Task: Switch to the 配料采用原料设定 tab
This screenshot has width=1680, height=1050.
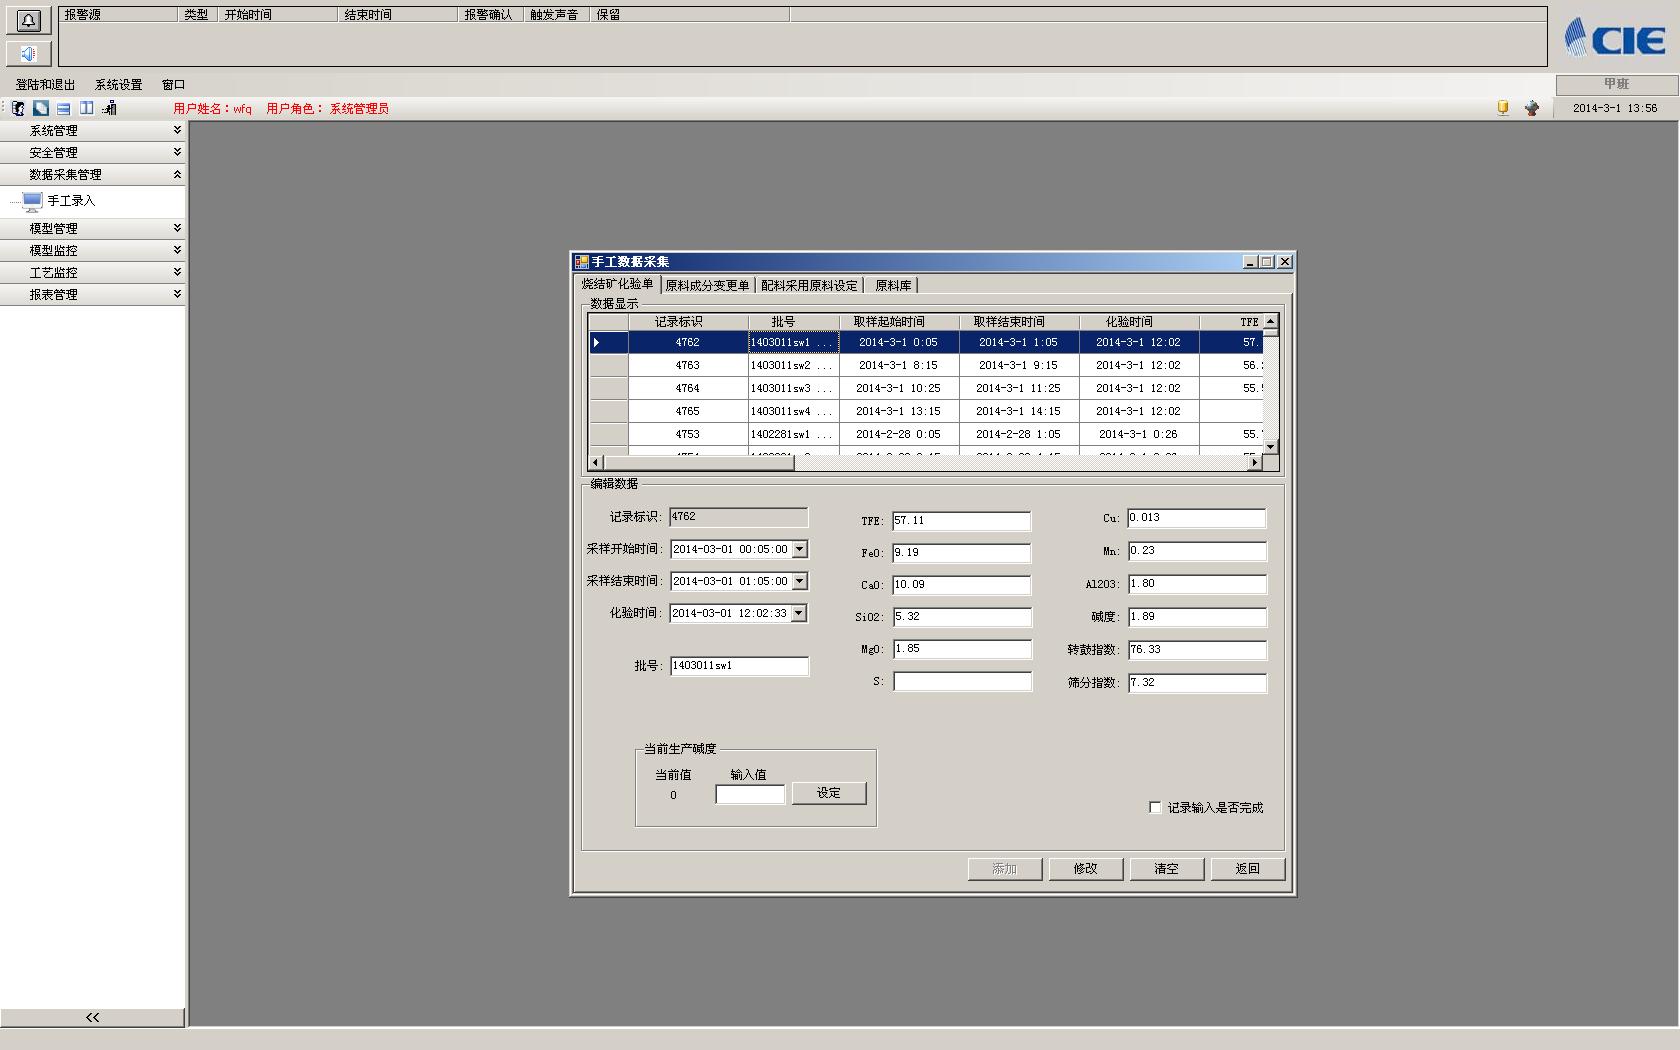Action: point(809,286)
